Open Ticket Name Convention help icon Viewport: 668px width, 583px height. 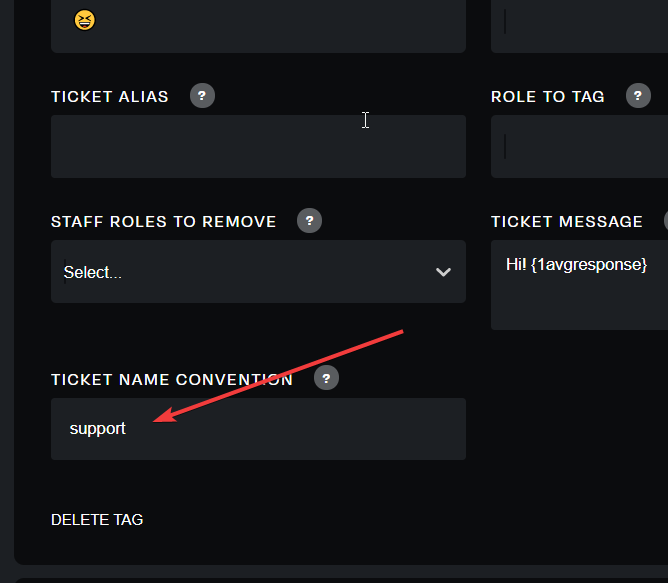pos(326,378)
